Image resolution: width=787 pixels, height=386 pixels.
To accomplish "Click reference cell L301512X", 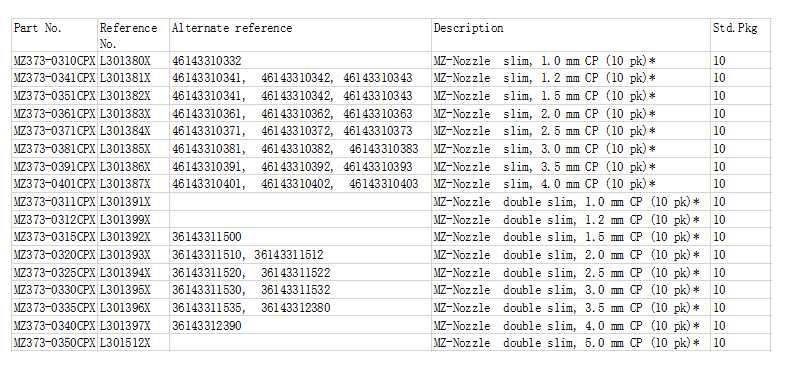I will click(125, 343).
